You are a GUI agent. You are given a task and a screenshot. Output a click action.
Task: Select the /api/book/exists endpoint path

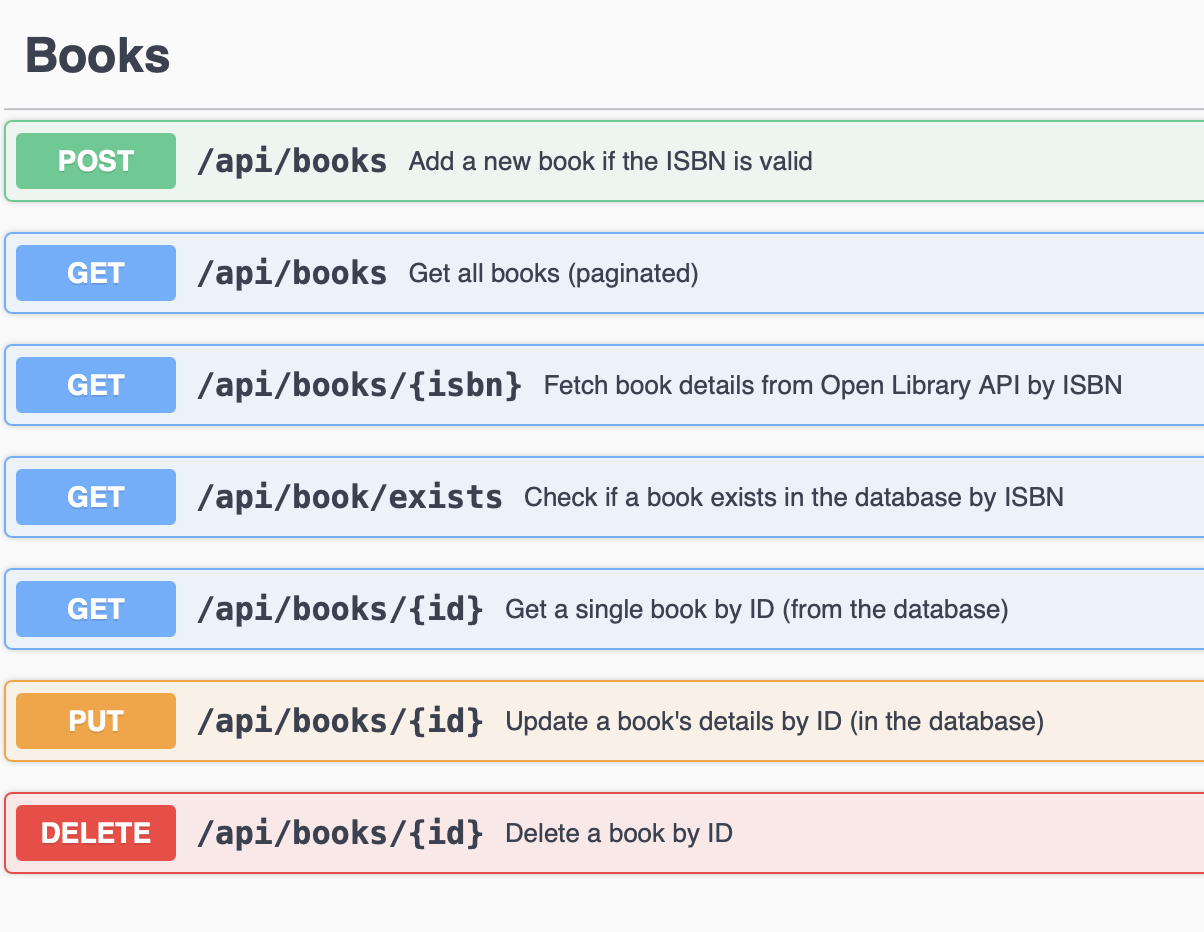(x=349, y=497)
